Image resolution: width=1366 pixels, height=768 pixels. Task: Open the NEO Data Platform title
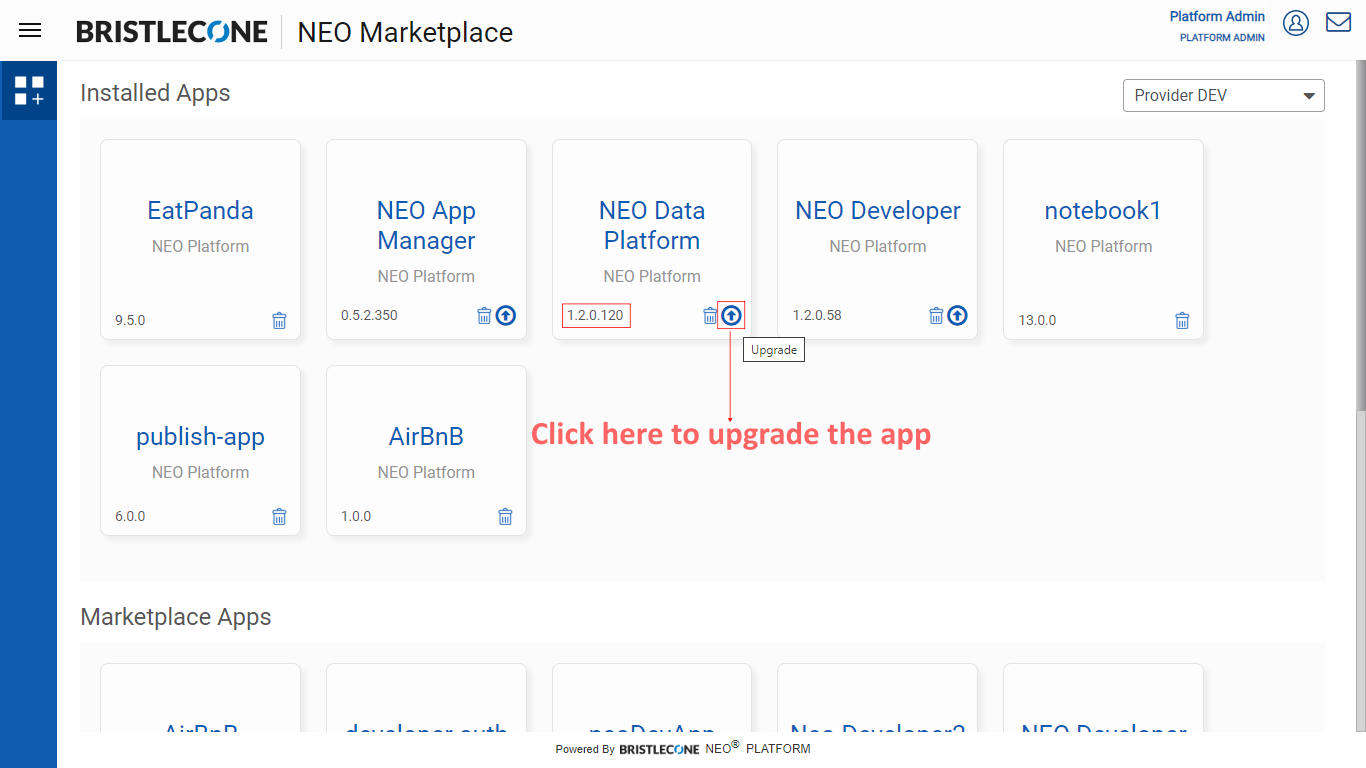(x=652, y=226)
